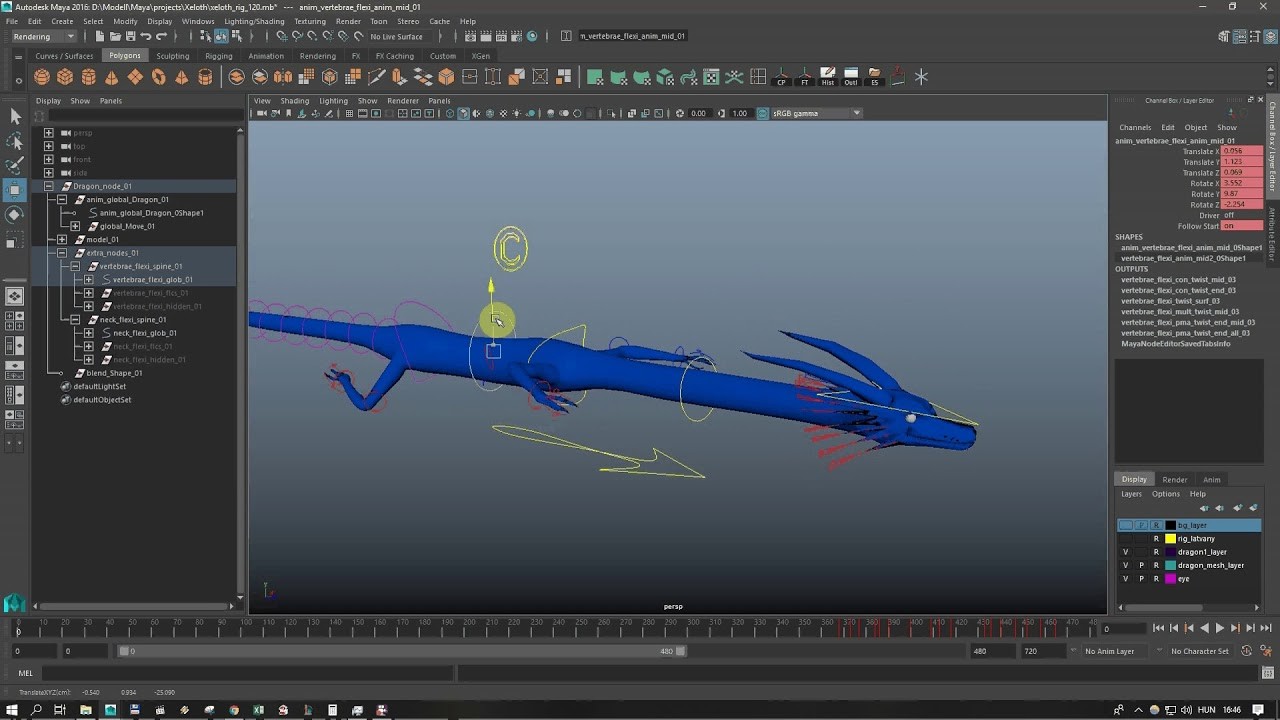Click the polygon sphere shelf icon
Image resolution: width=1280 pixels, height=720 pixels.
point(42,77)
